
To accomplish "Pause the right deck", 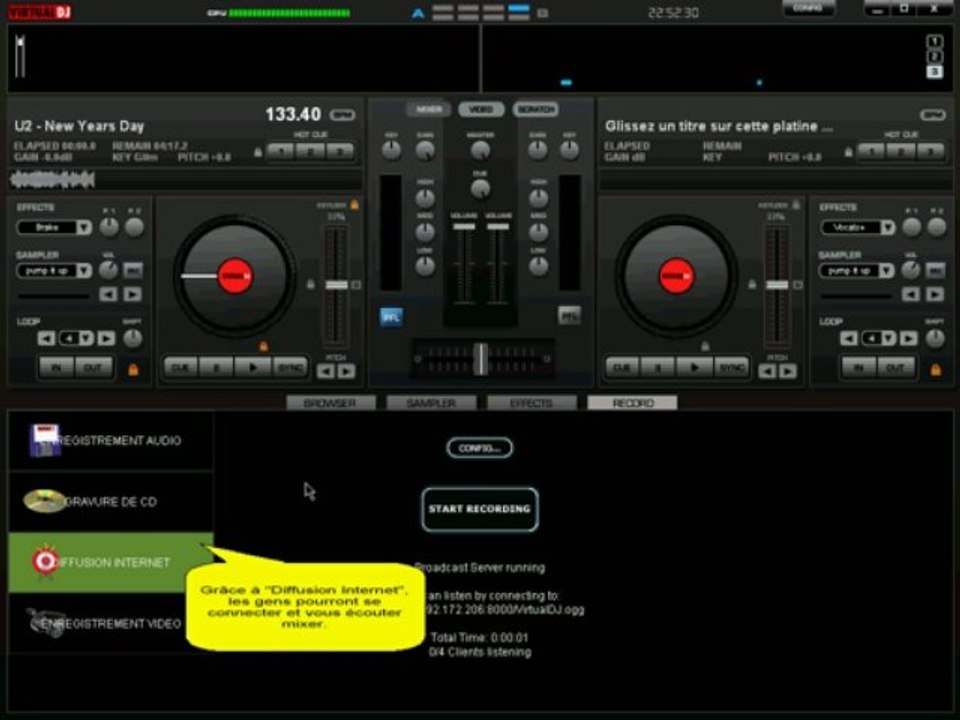I will click(x=658, y=367).
